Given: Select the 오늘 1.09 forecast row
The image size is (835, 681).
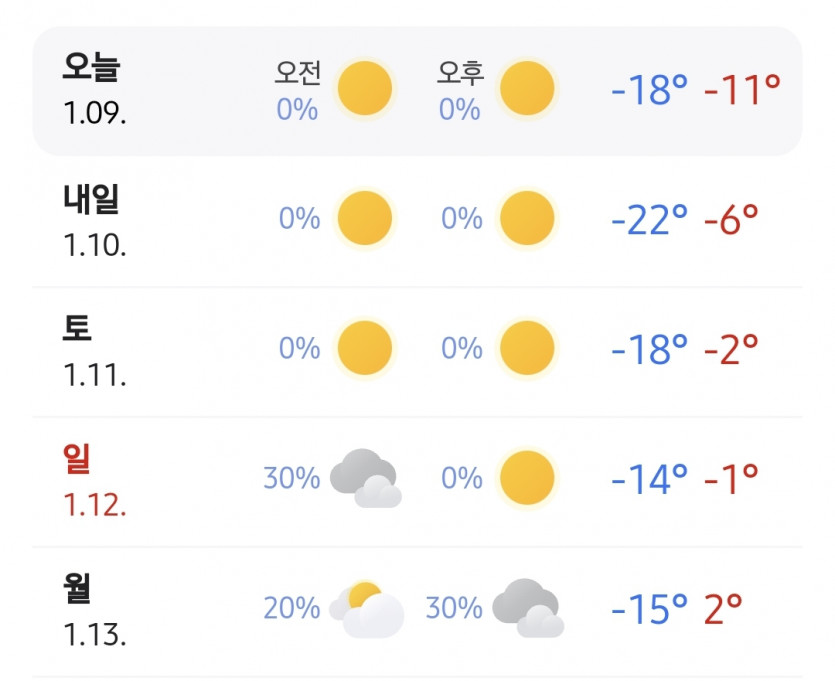Looking at the screenshot, I should [x=418, y=91].
